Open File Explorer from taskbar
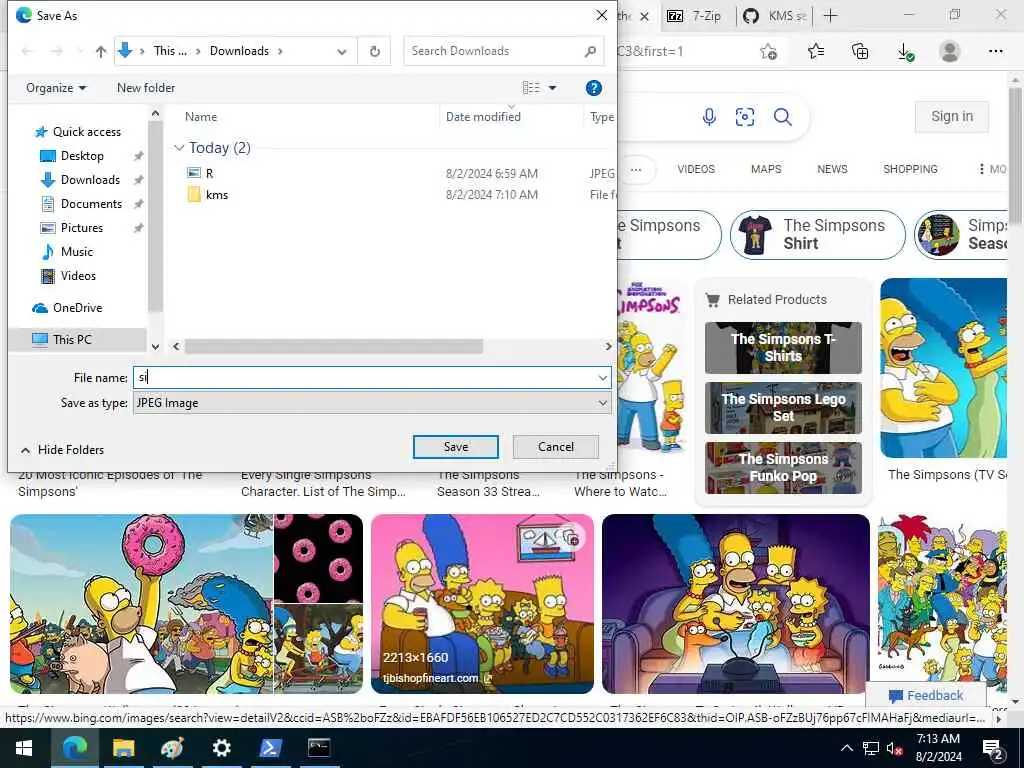Viewport: 1024px width, 768px height. pyautogui.click(x=123, y=748)
